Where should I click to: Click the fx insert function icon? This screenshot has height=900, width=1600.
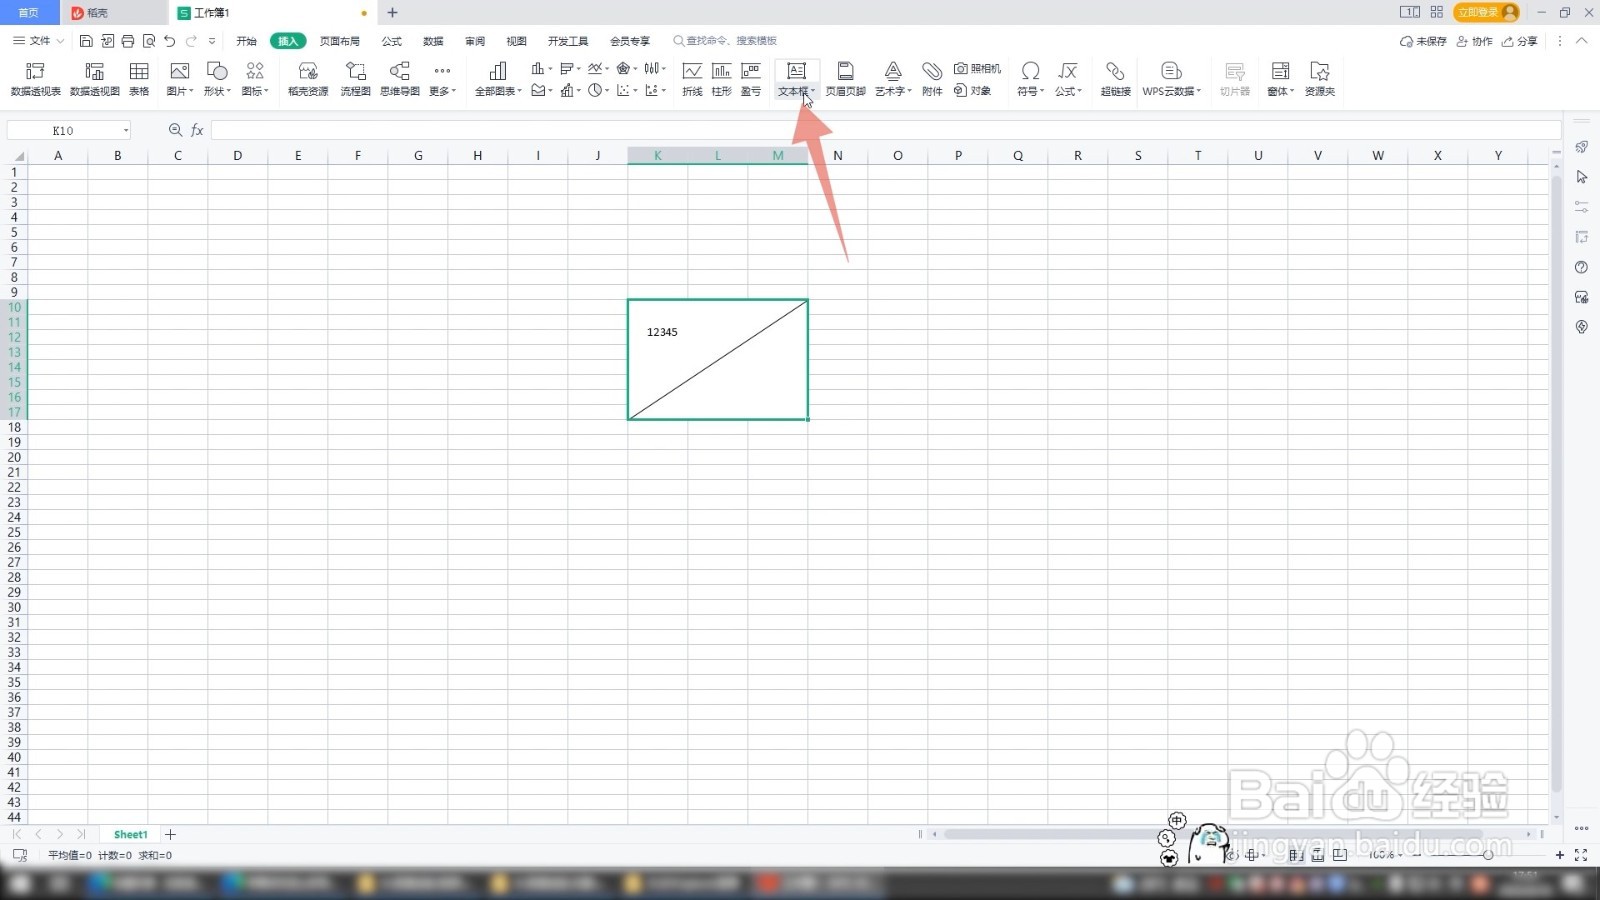197,130
